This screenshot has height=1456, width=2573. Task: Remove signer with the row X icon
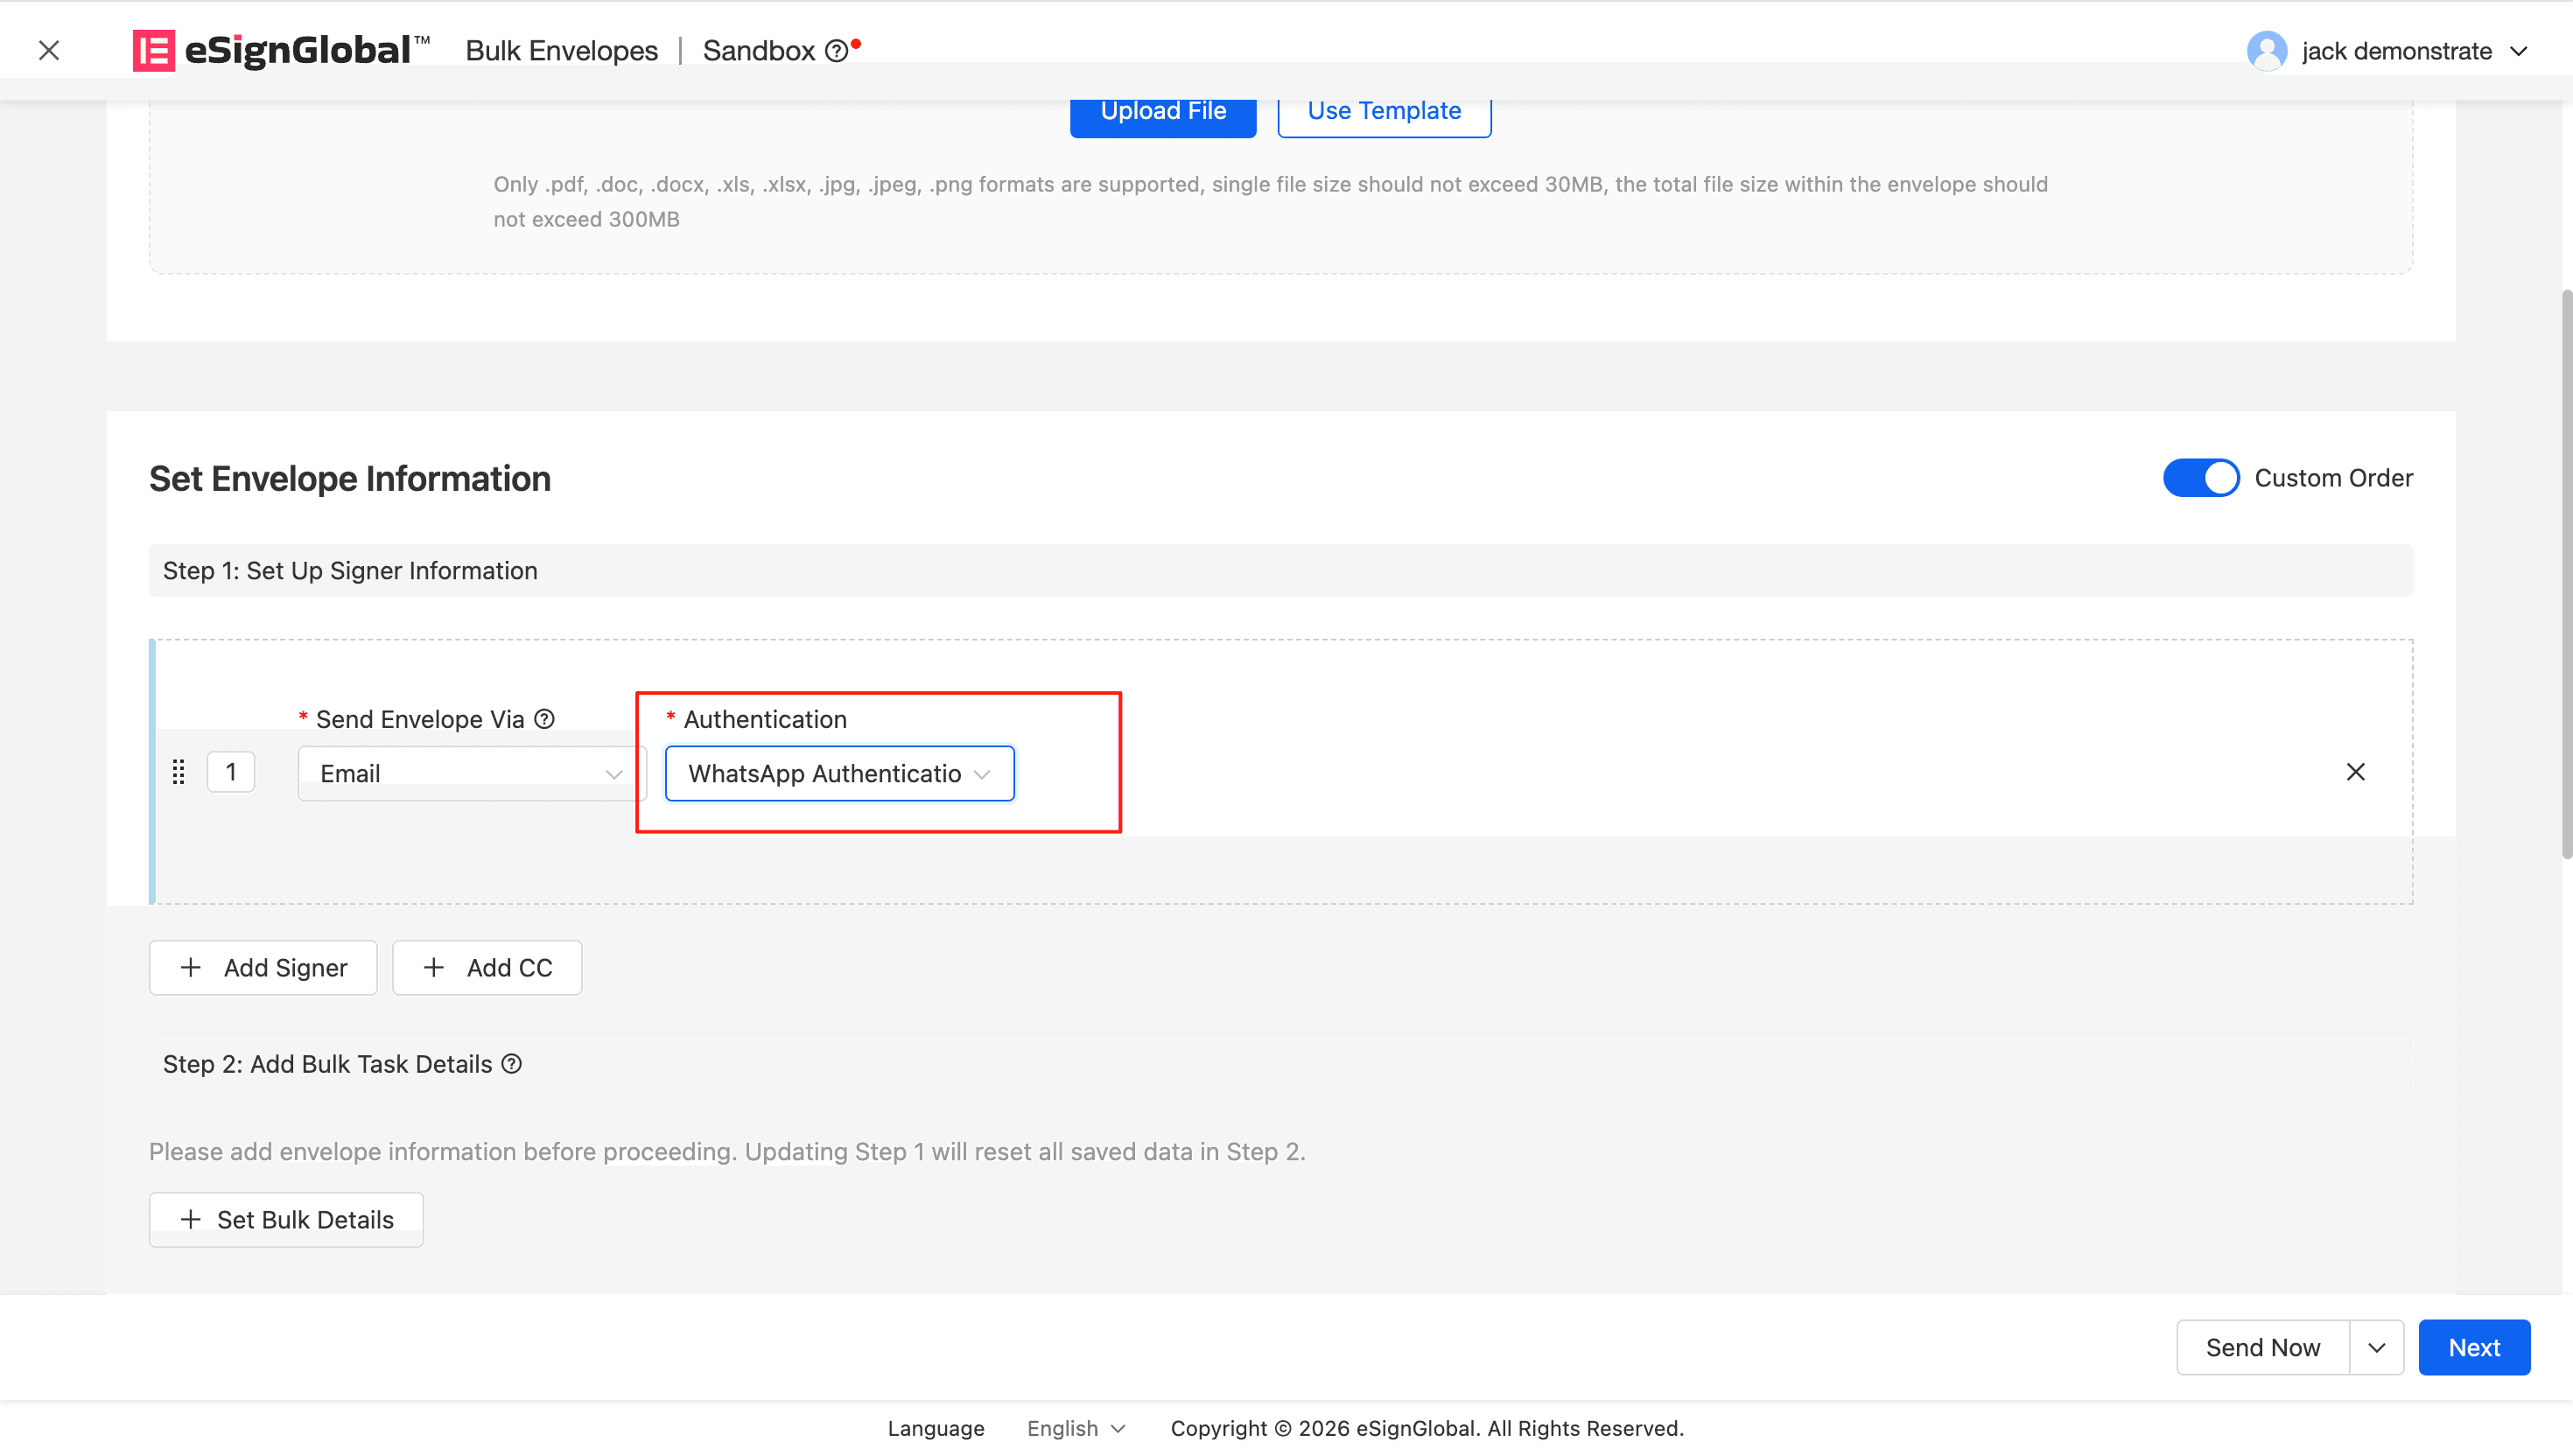coord(2355,772)
